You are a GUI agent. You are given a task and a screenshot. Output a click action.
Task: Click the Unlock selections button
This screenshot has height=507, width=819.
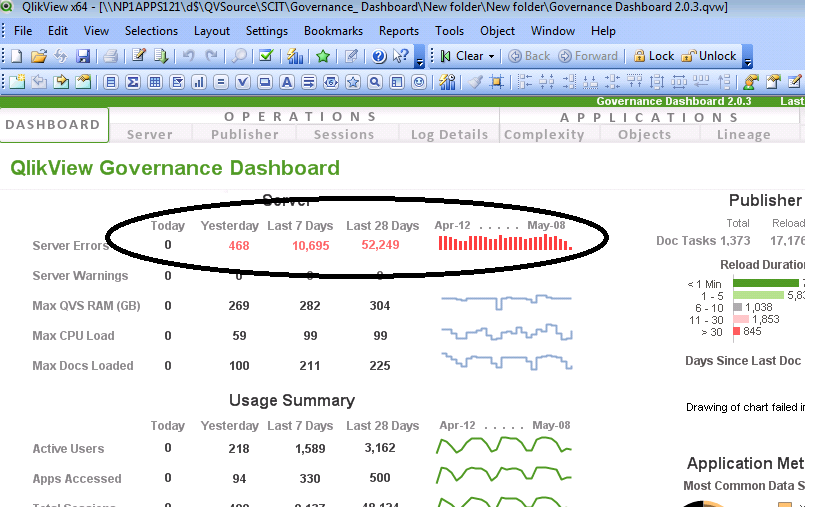(x=709, y=56)
